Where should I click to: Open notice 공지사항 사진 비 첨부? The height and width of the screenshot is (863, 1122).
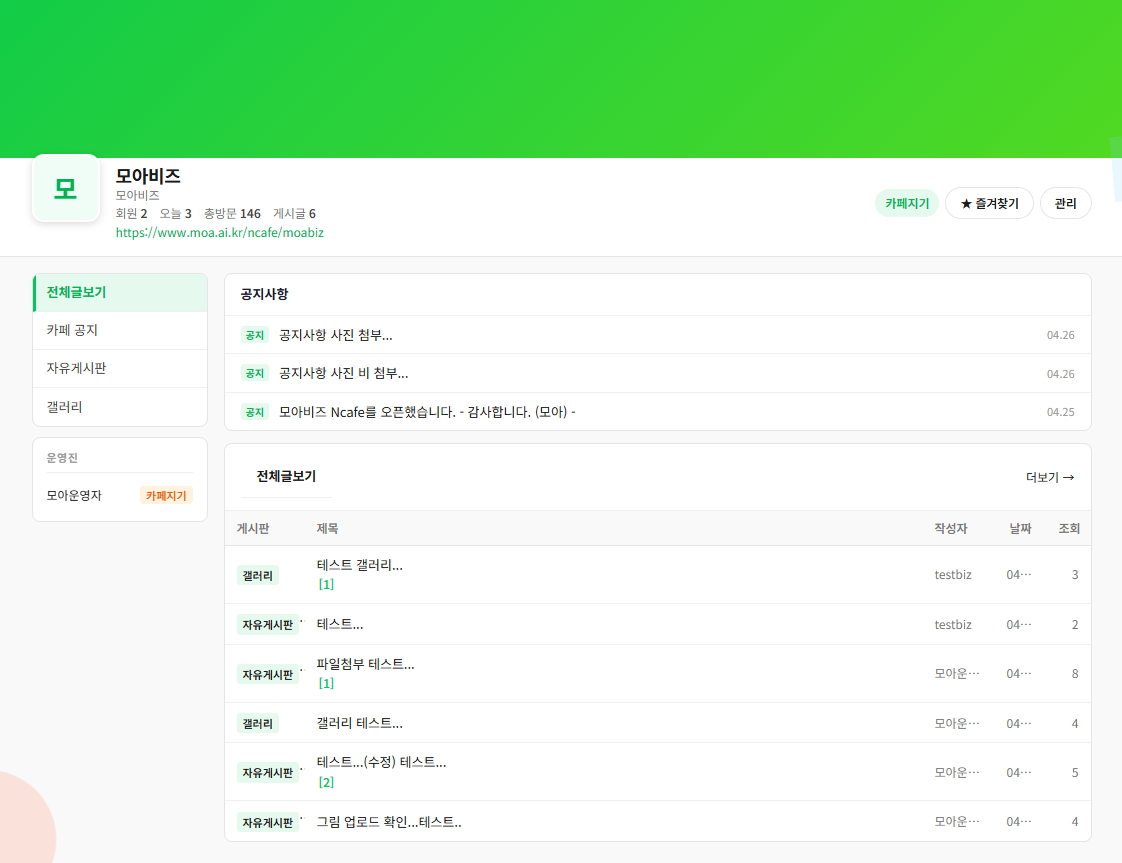click(x=343, y=373)
